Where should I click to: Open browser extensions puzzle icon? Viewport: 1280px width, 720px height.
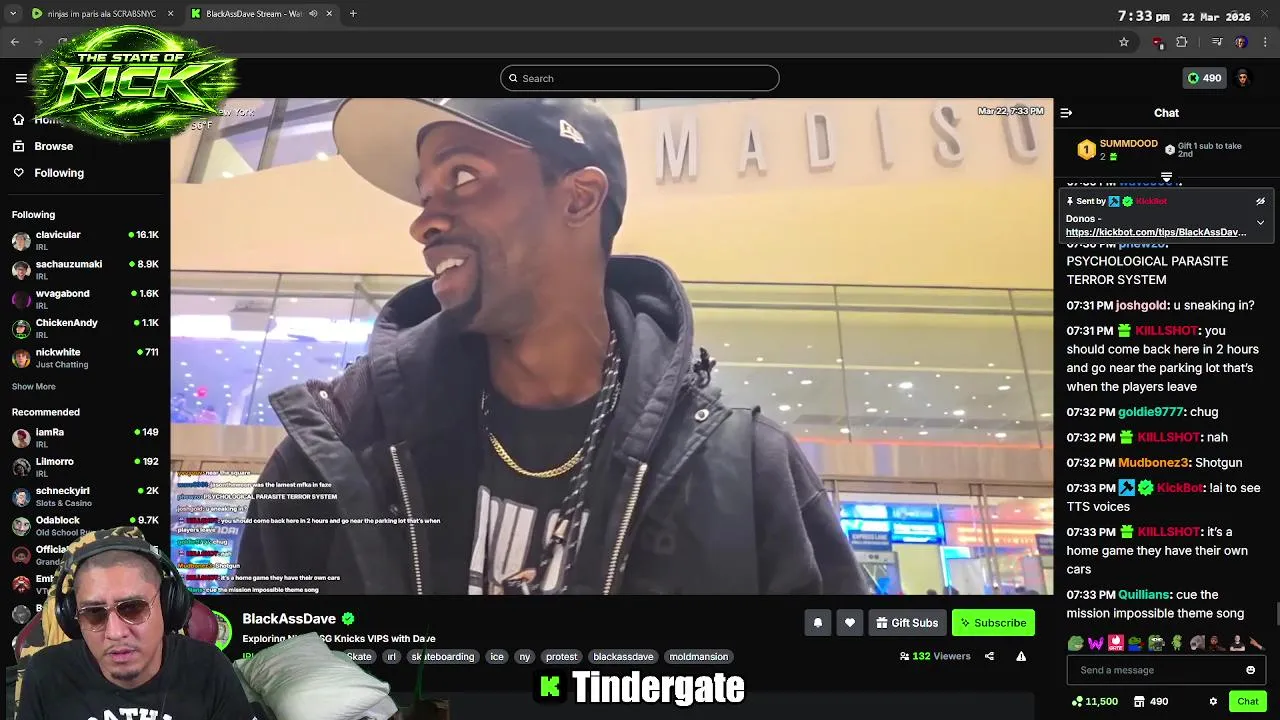[x=1182, y=42]
